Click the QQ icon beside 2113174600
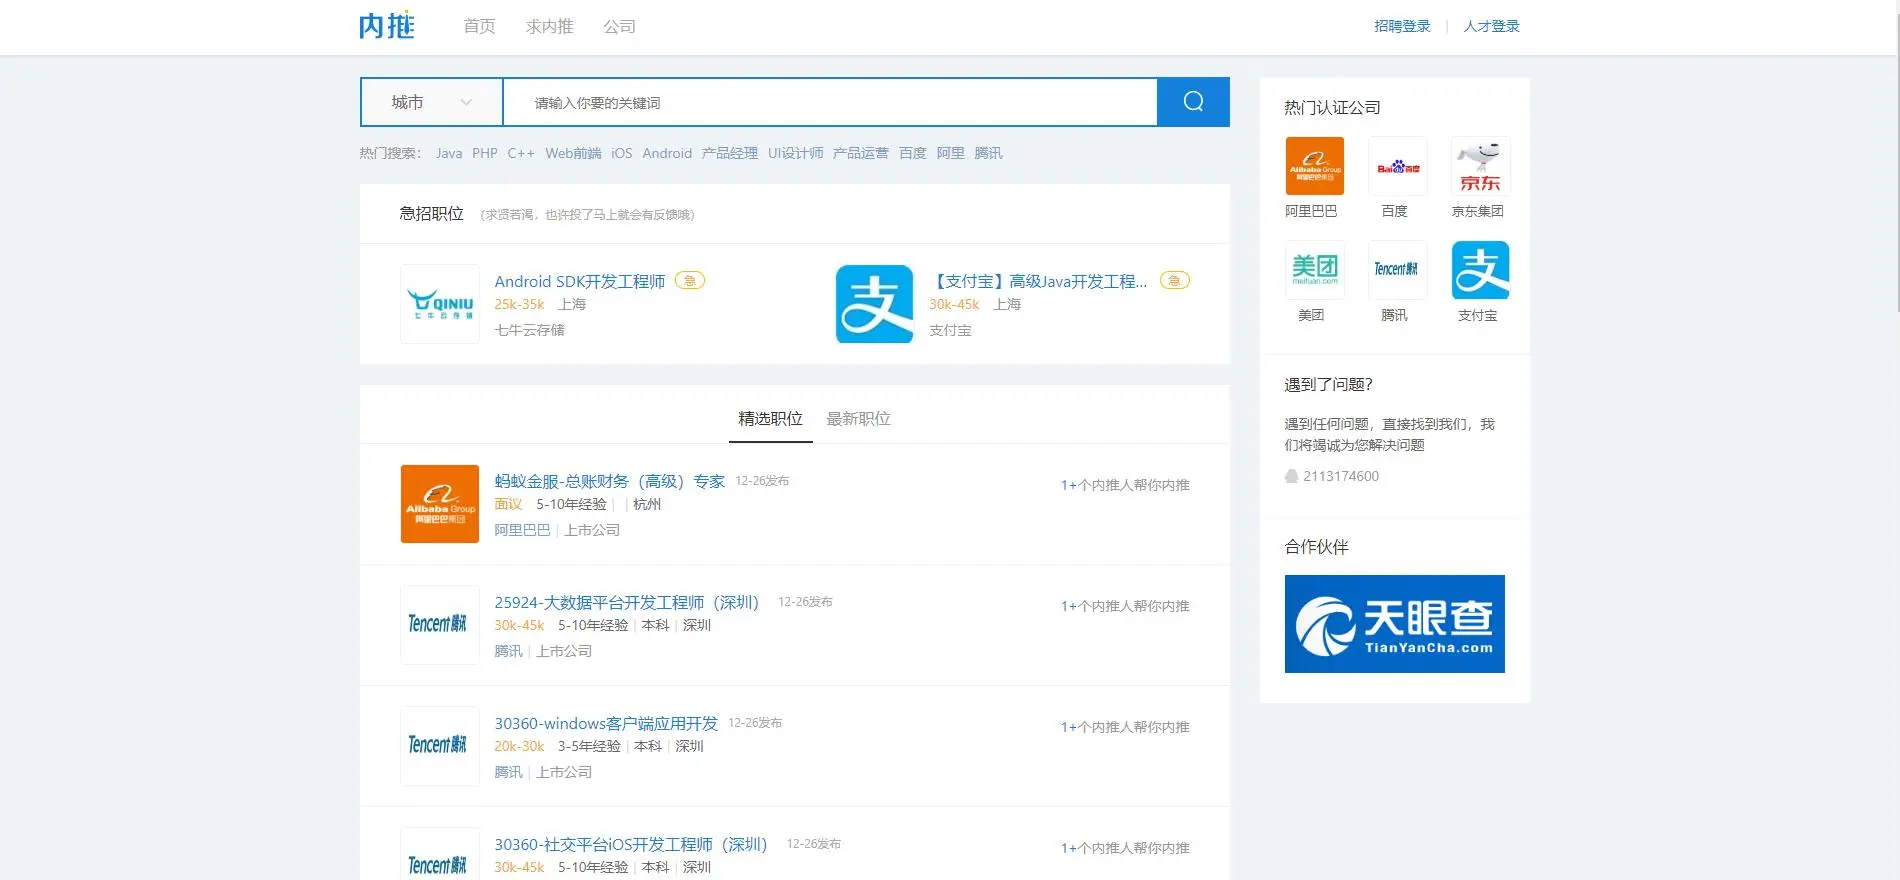Image resolution: width=1900 pixels, height=880 pixels. coord(1291,476)
